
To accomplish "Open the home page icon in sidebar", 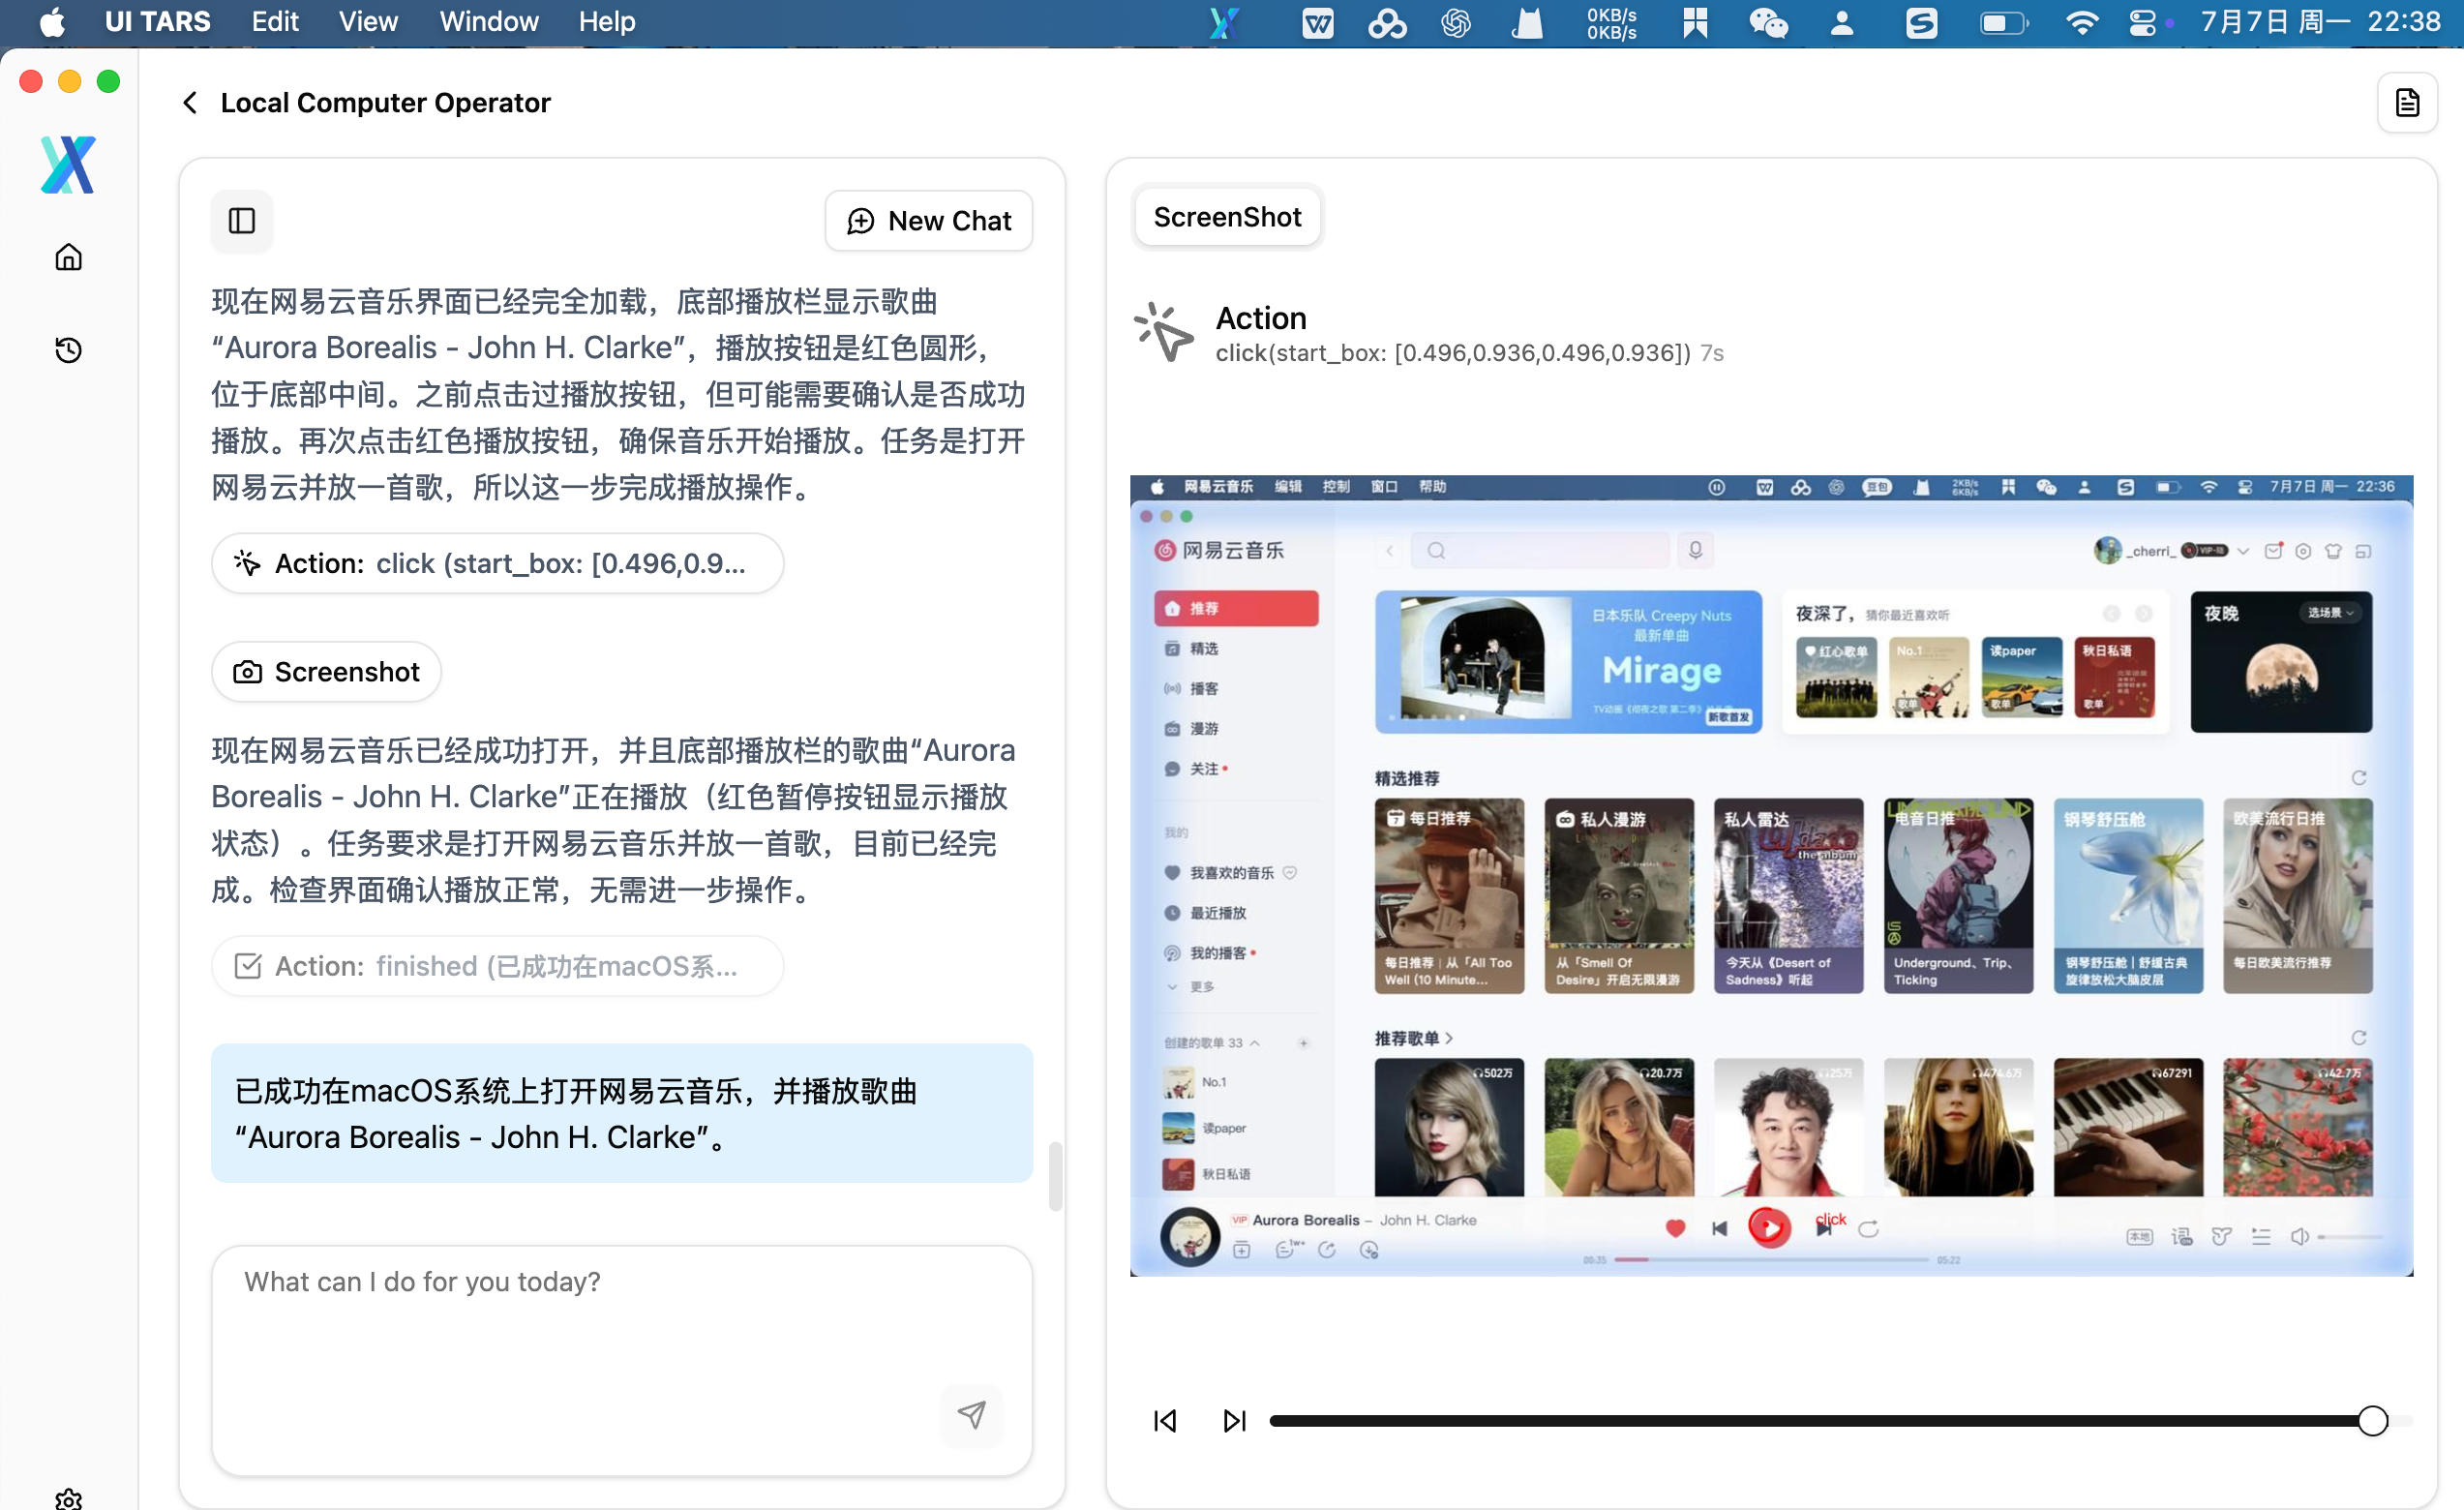I will [68, 257].
